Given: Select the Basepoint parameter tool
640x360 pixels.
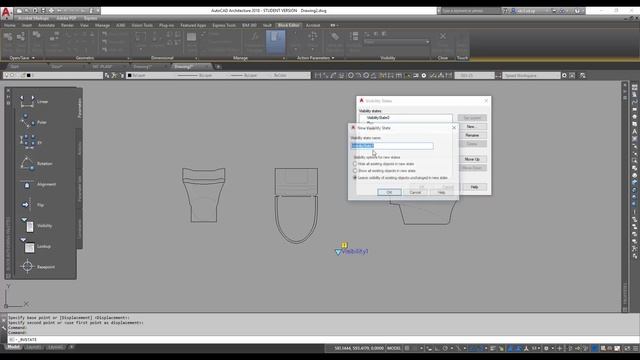Looking at the screenshot, I should click(x=38, y=267).
